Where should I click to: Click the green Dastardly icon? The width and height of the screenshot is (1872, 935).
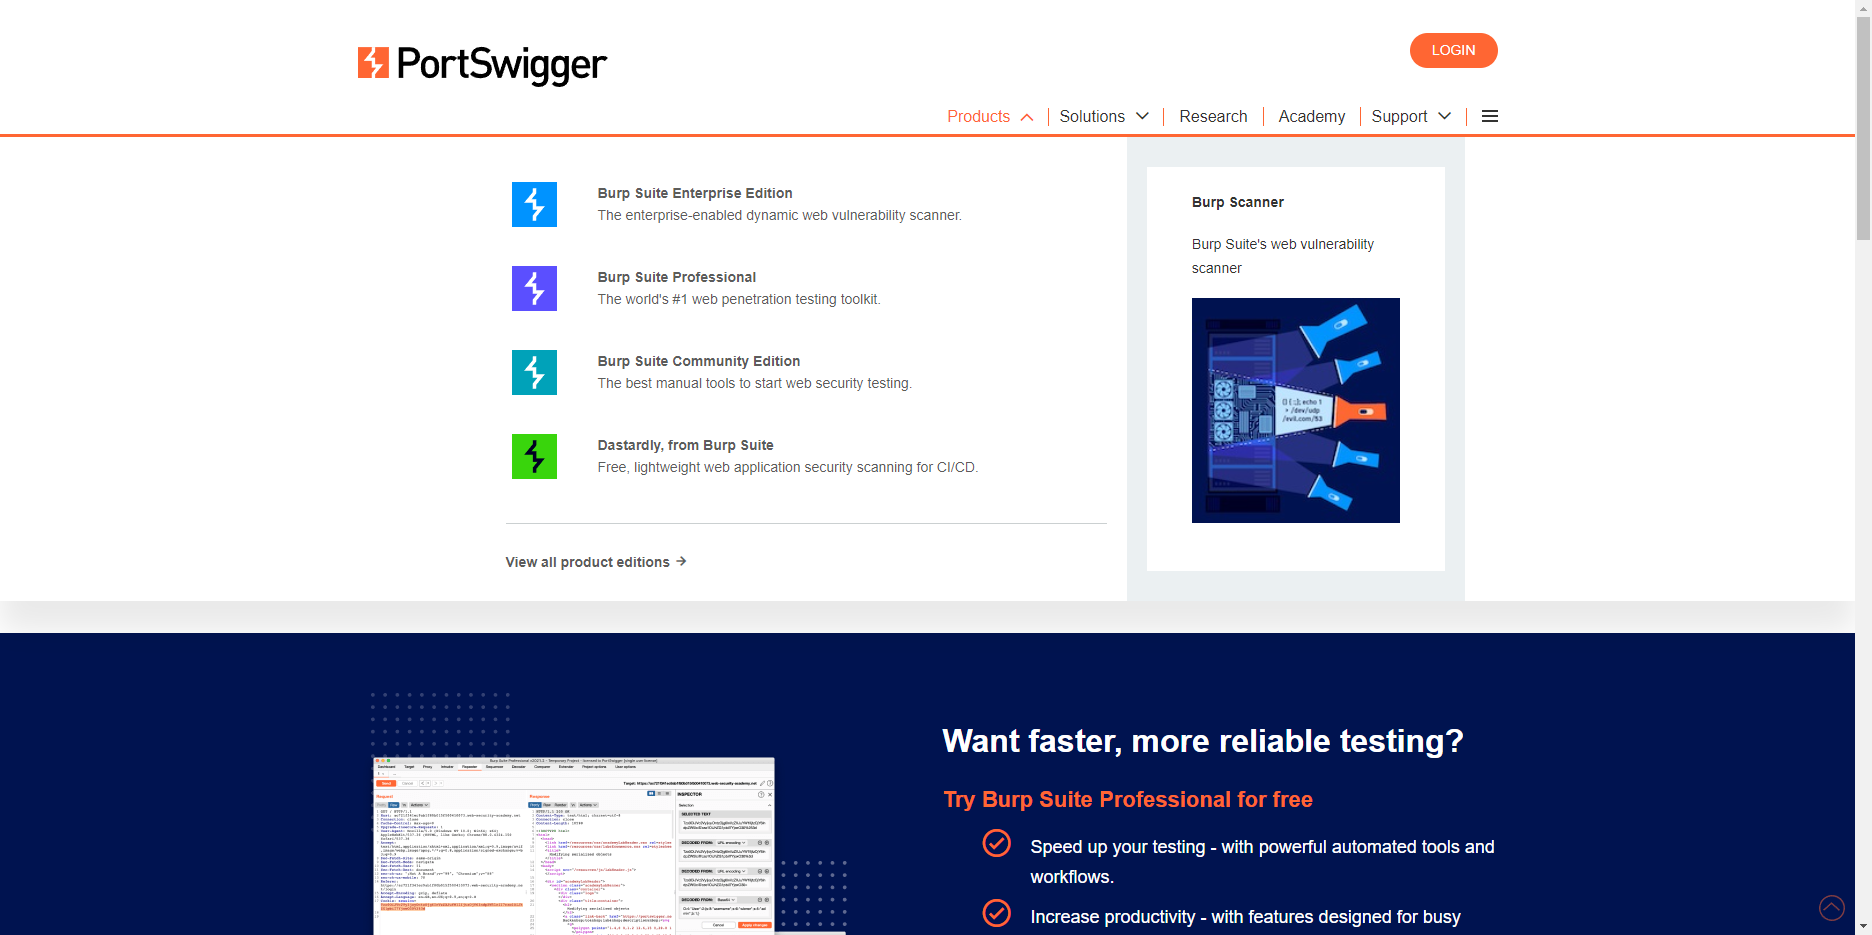click(534, 456)
